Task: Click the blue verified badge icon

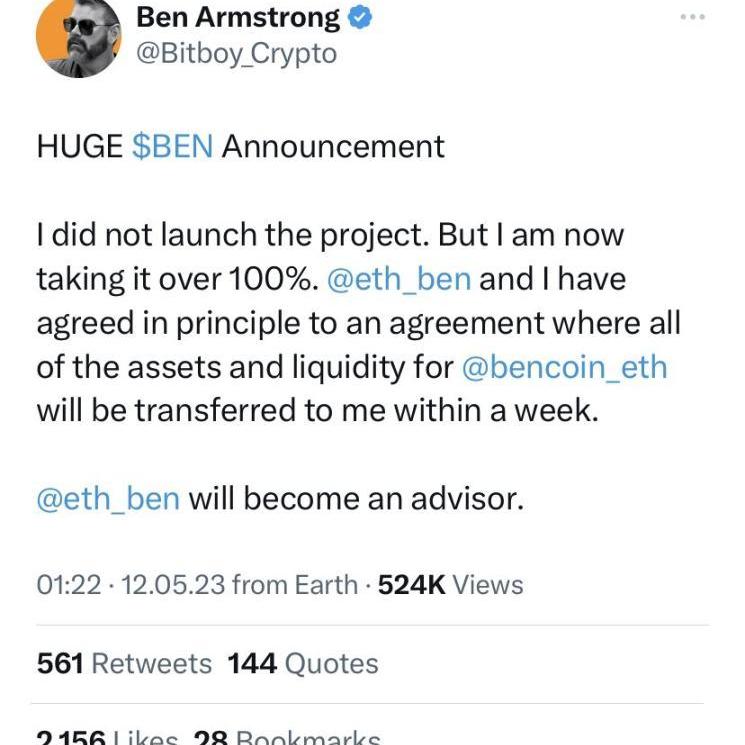Action: coord(357,16)
